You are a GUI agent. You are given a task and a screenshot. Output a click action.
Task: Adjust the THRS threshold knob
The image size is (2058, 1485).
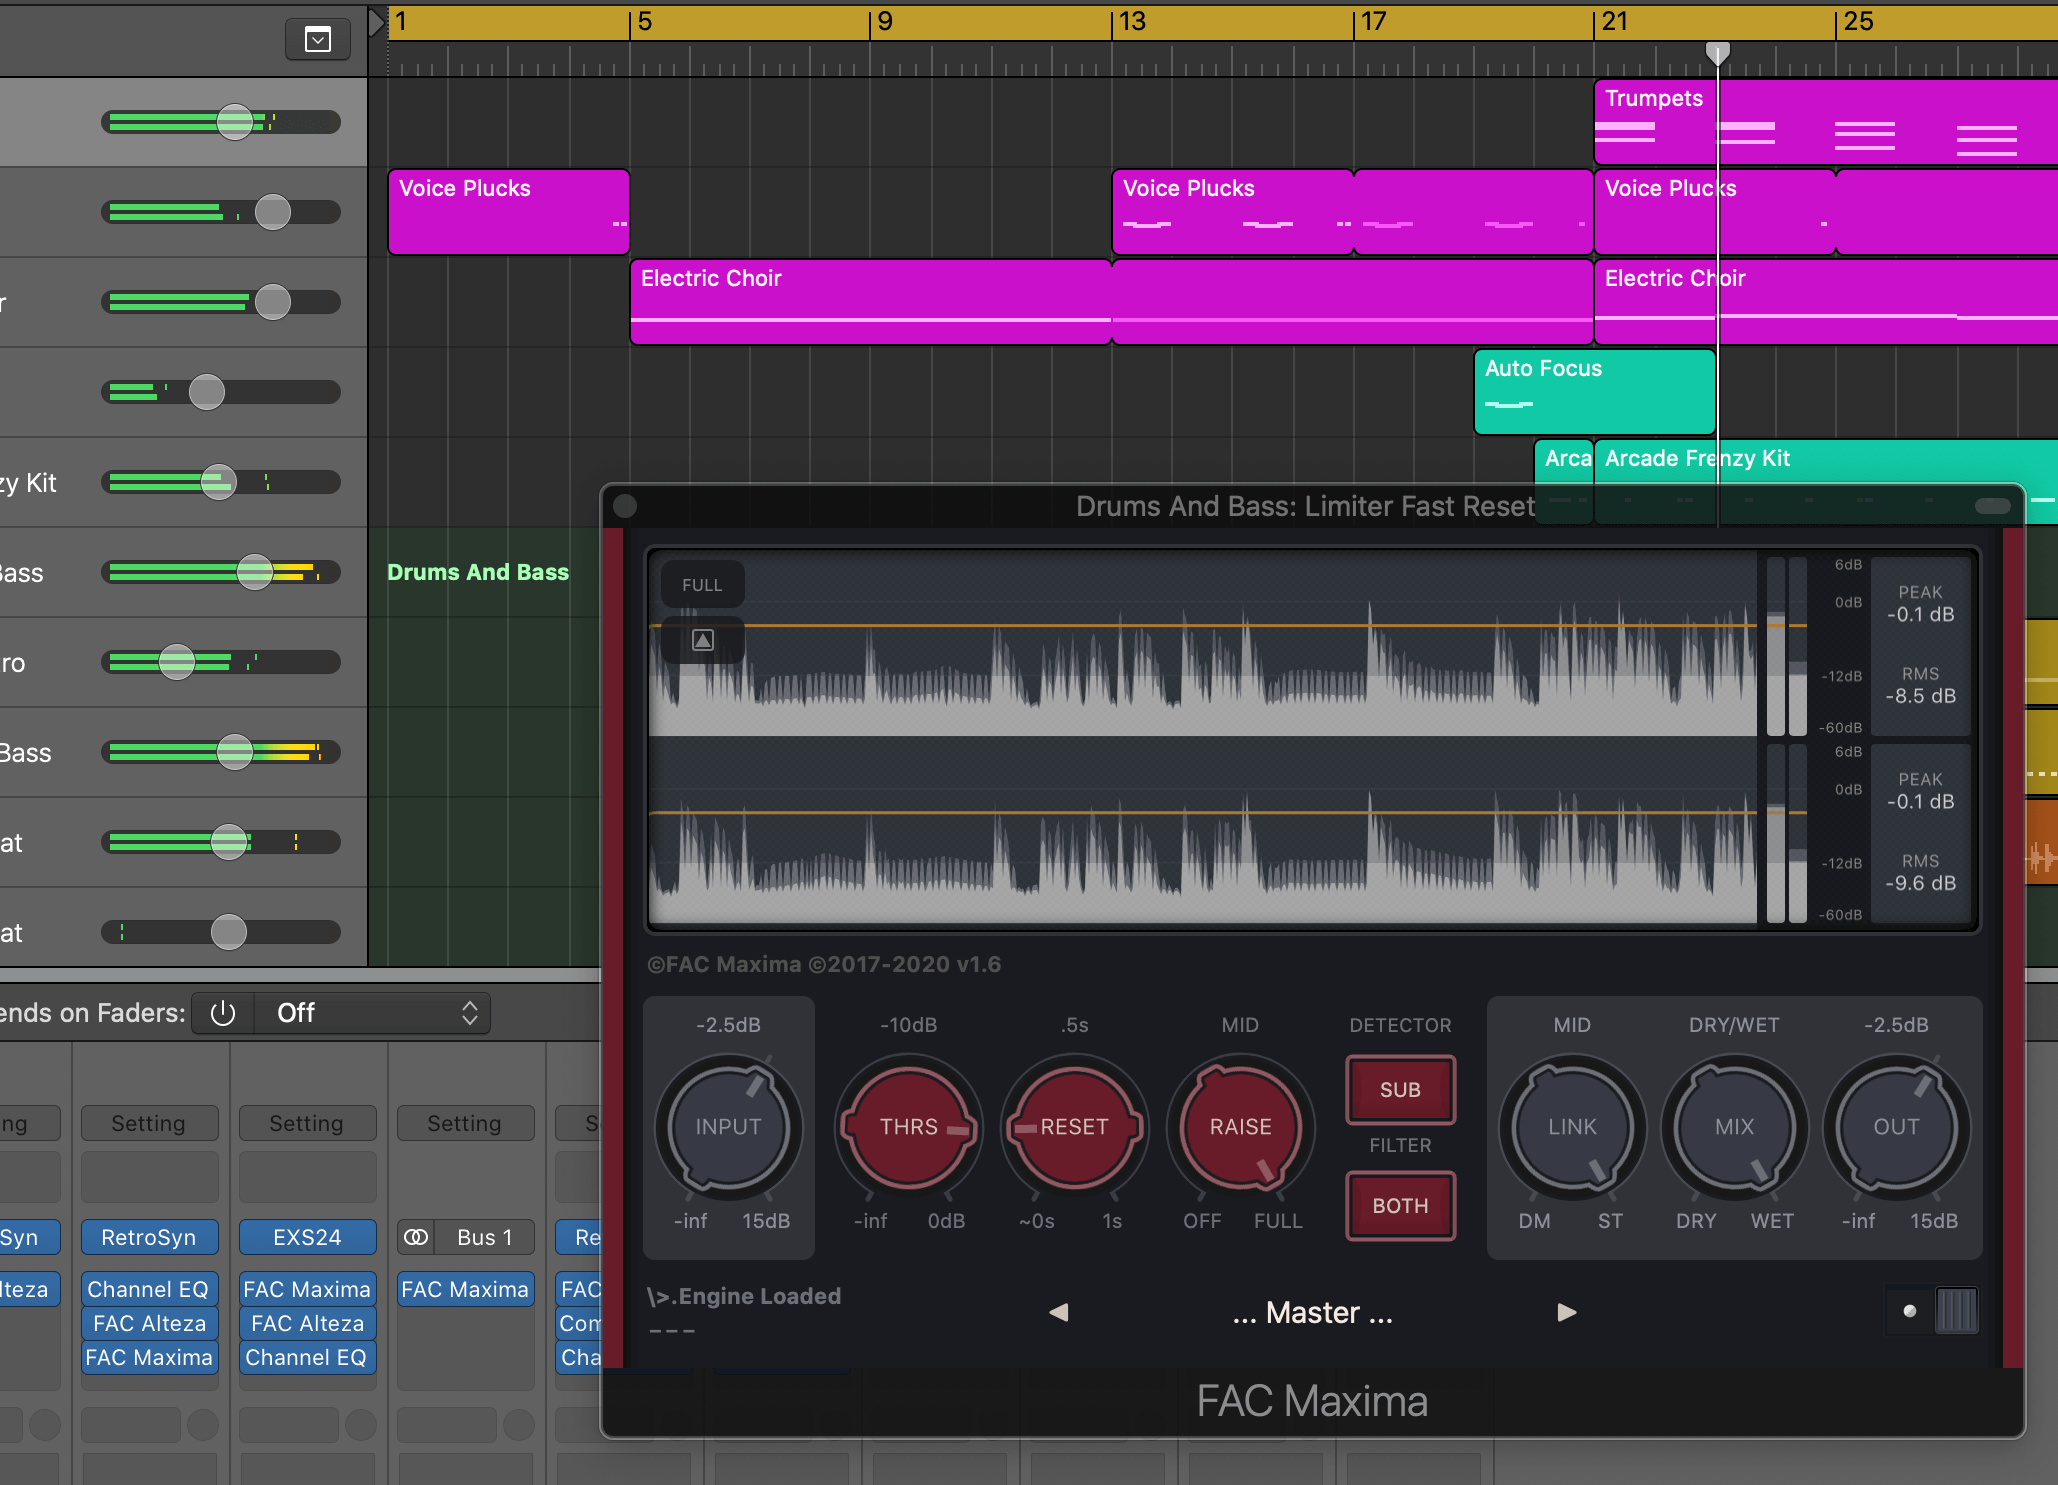pos(908,1127)
